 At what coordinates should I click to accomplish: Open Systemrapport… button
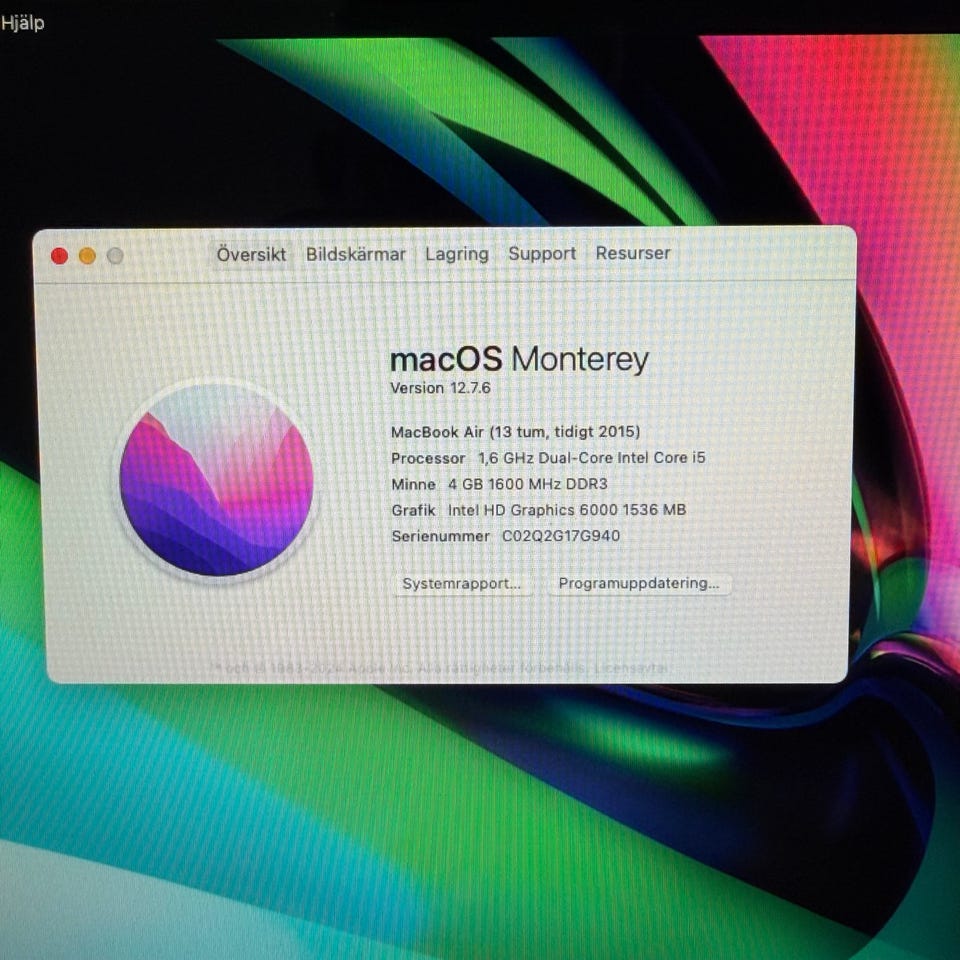coord(462,583)
